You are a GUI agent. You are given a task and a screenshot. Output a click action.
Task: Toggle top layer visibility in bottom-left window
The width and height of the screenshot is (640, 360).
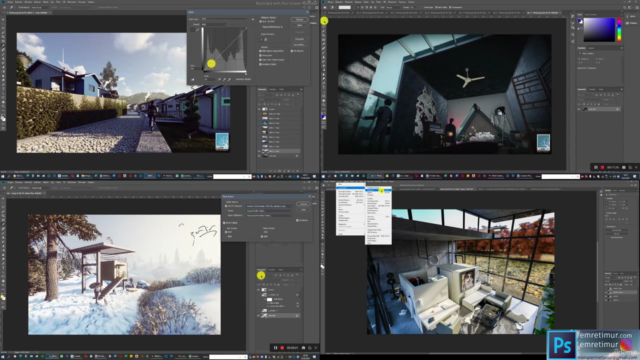pos(258,289)
